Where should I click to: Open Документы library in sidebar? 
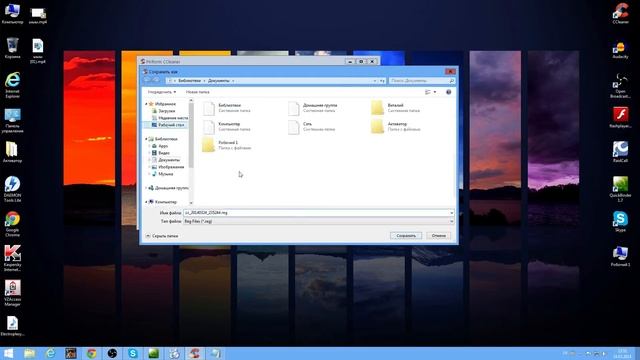(165, 160)
